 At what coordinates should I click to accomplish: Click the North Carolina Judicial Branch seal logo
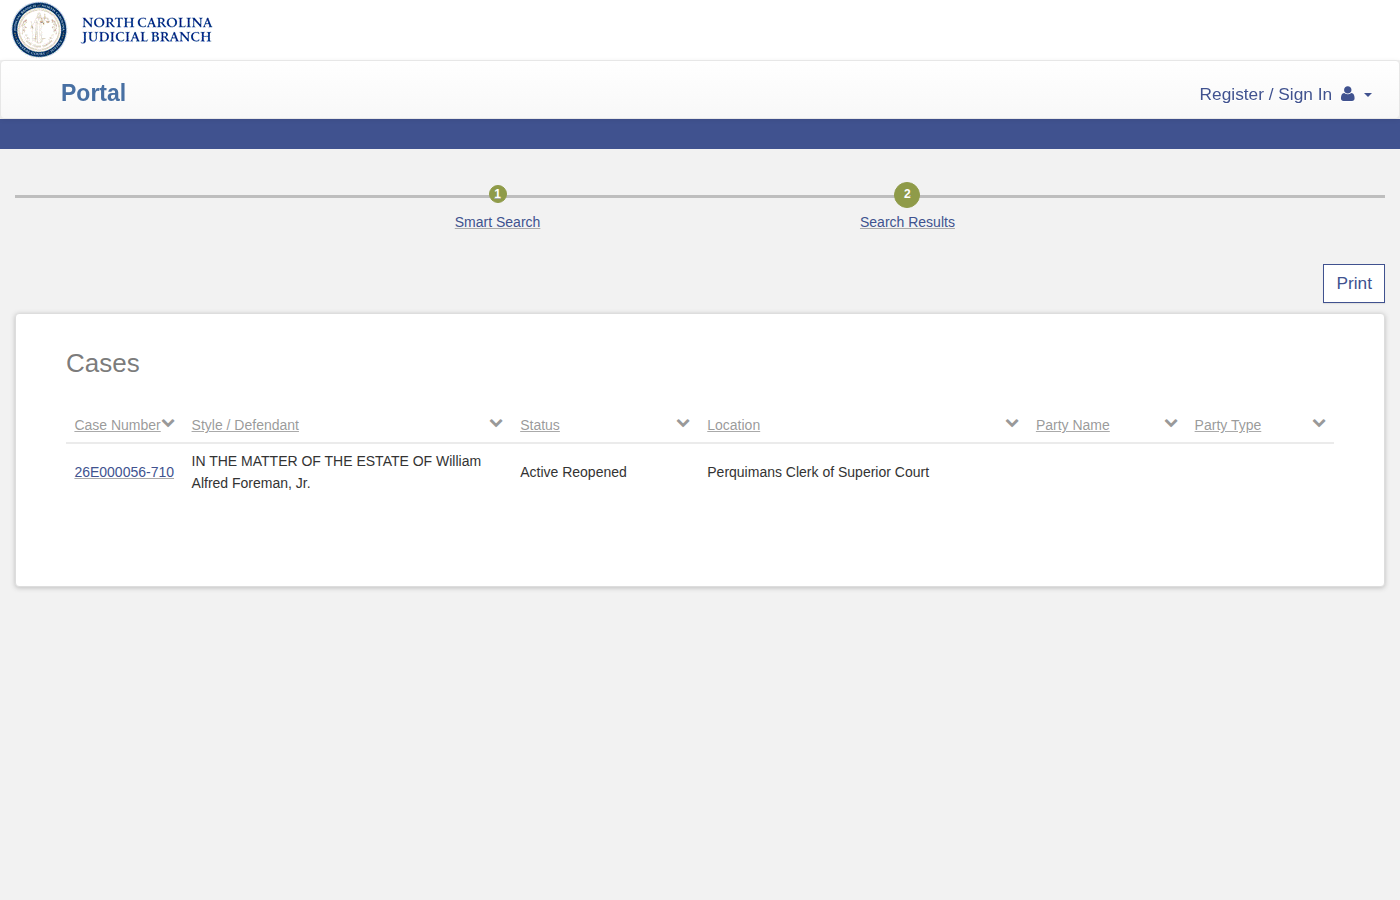[x=39, y=30]
